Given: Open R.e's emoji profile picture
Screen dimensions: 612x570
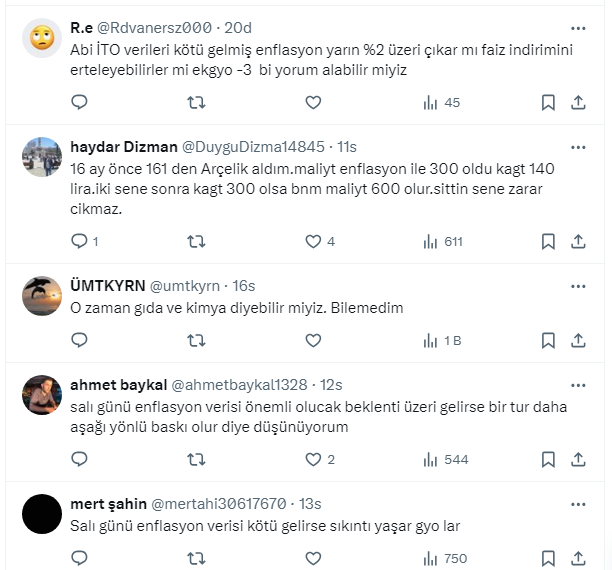Looking at the screenshot, I should [42, 40].
